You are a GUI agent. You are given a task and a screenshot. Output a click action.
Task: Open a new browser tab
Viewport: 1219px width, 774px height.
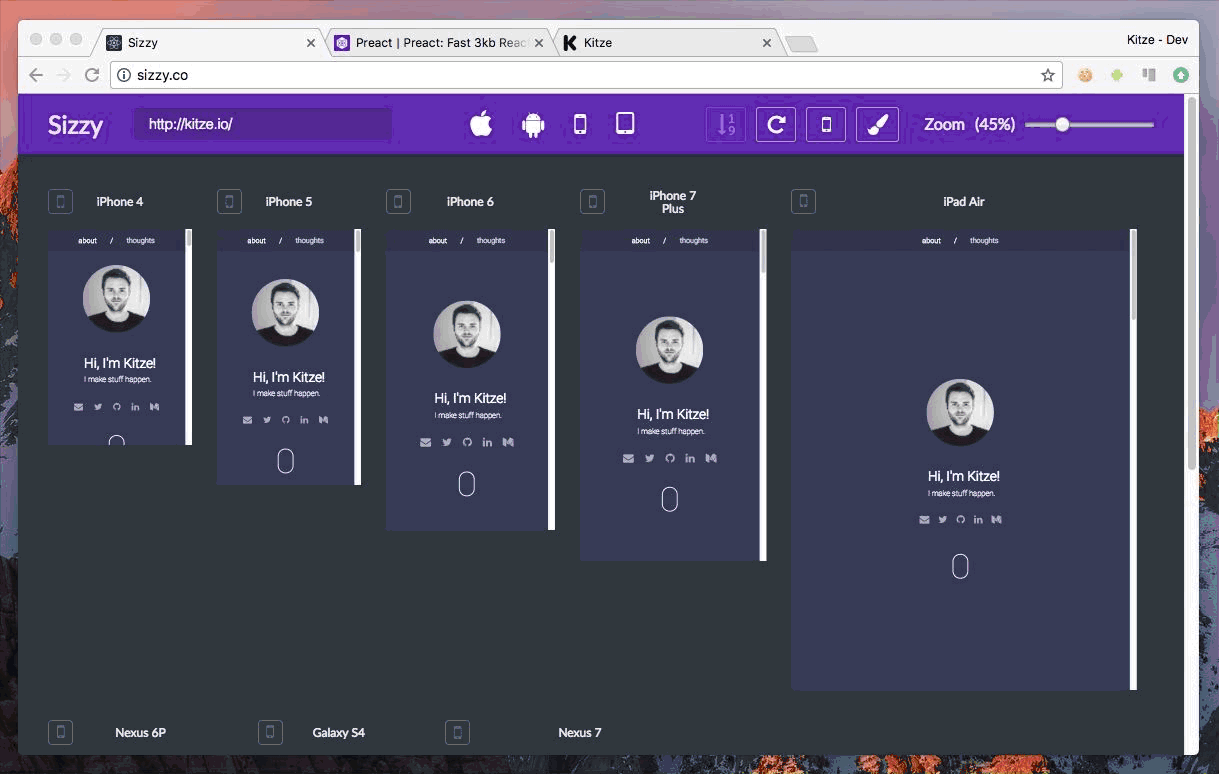(x=802, y=44)
